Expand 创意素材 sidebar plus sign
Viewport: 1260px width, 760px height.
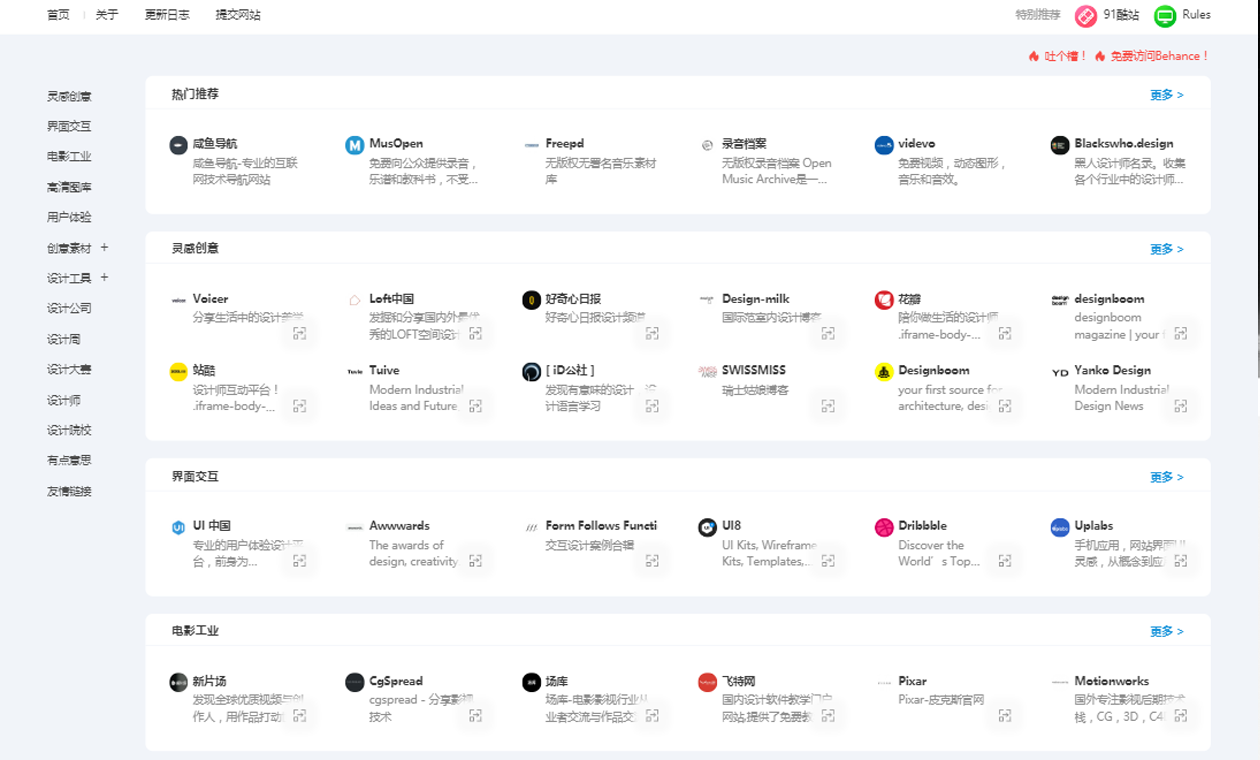[104, 247]
